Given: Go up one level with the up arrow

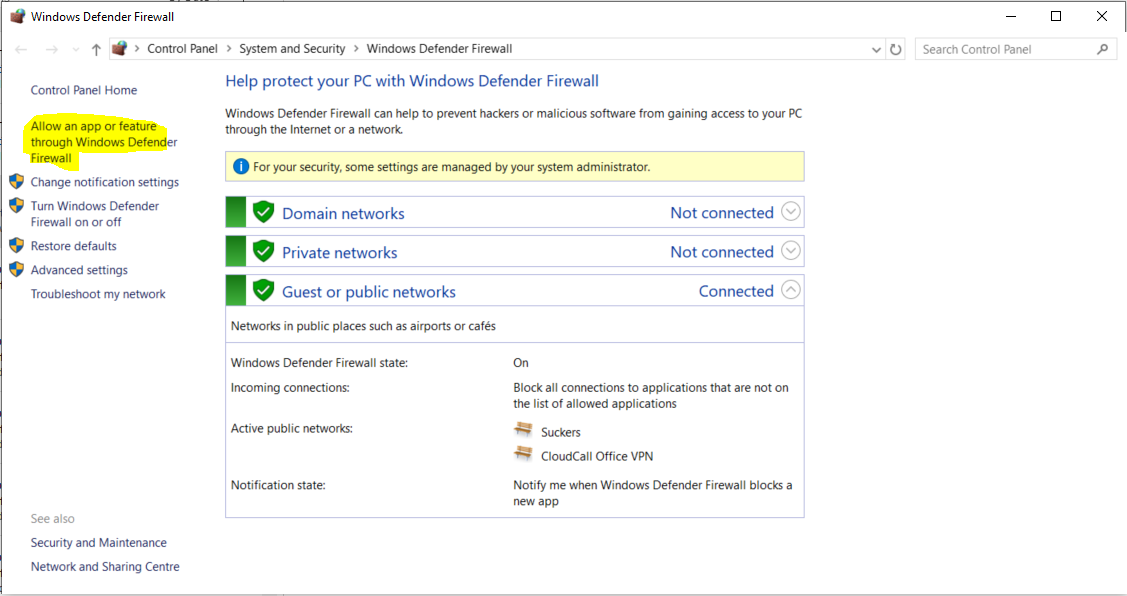Looking at the screenshot, I should pos(96,49).
